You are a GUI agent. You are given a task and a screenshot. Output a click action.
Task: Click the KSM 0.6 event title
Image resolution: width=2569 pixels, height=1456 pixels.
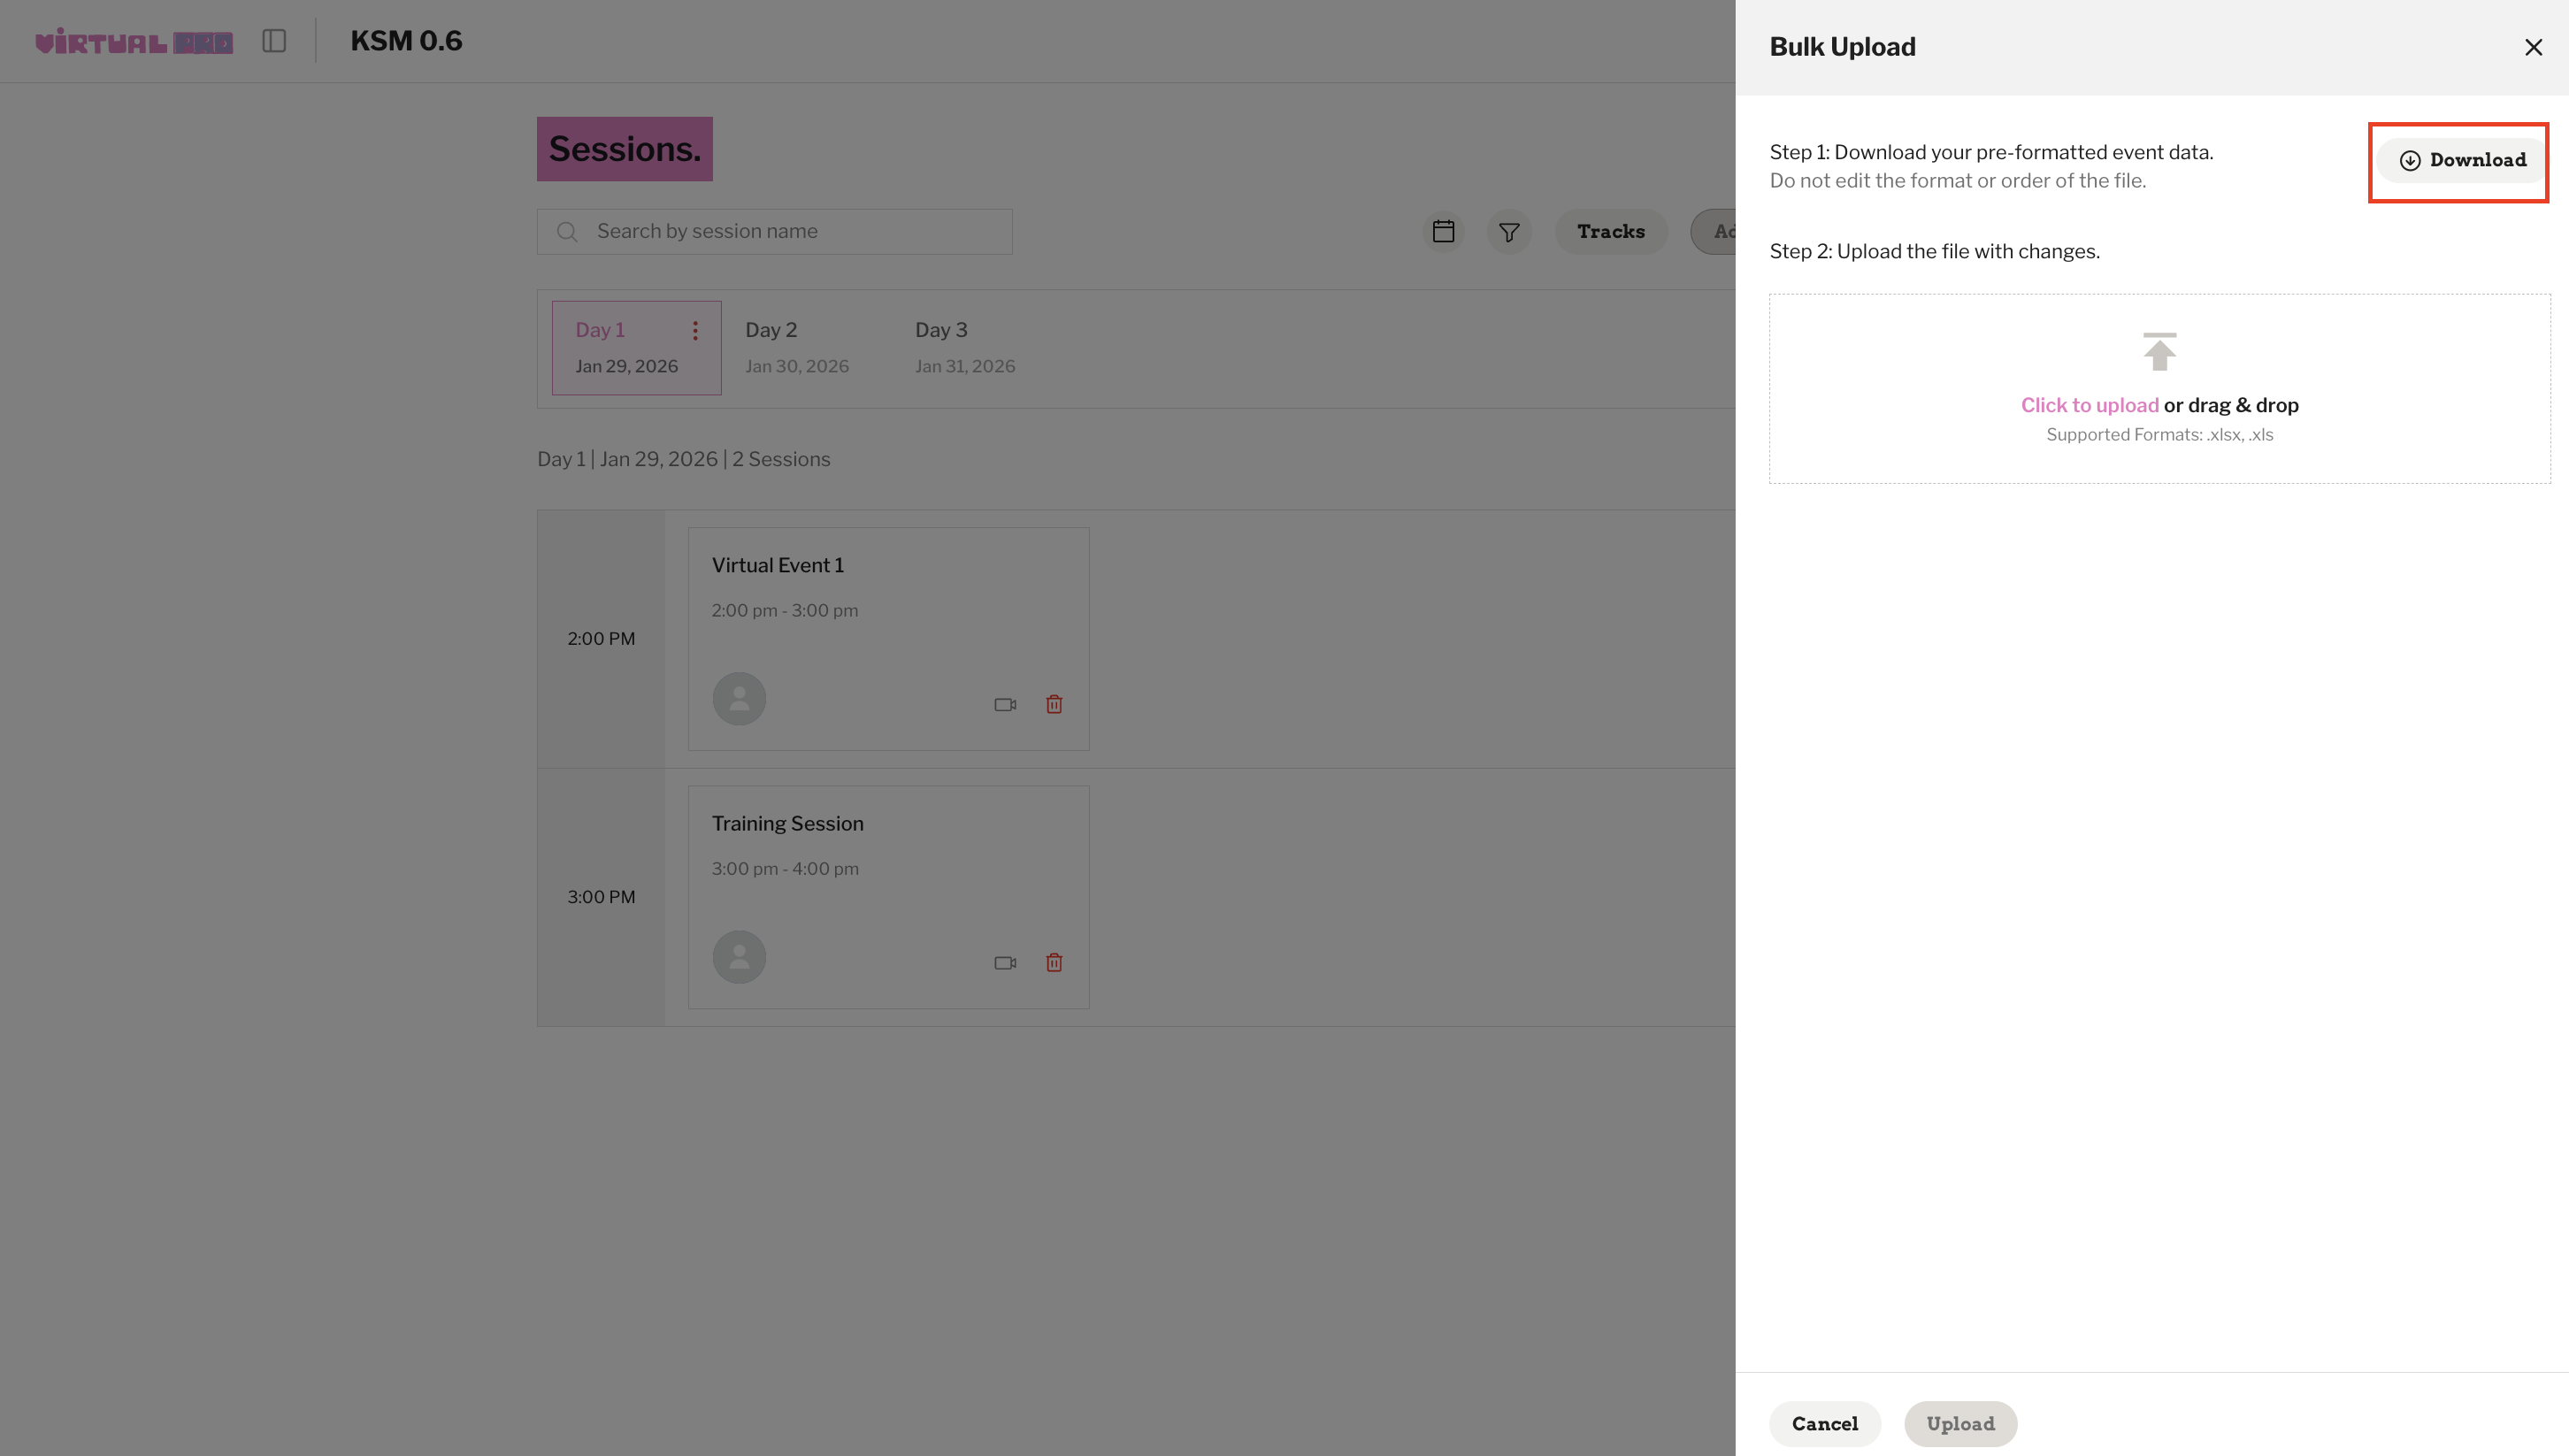[406, 41]
